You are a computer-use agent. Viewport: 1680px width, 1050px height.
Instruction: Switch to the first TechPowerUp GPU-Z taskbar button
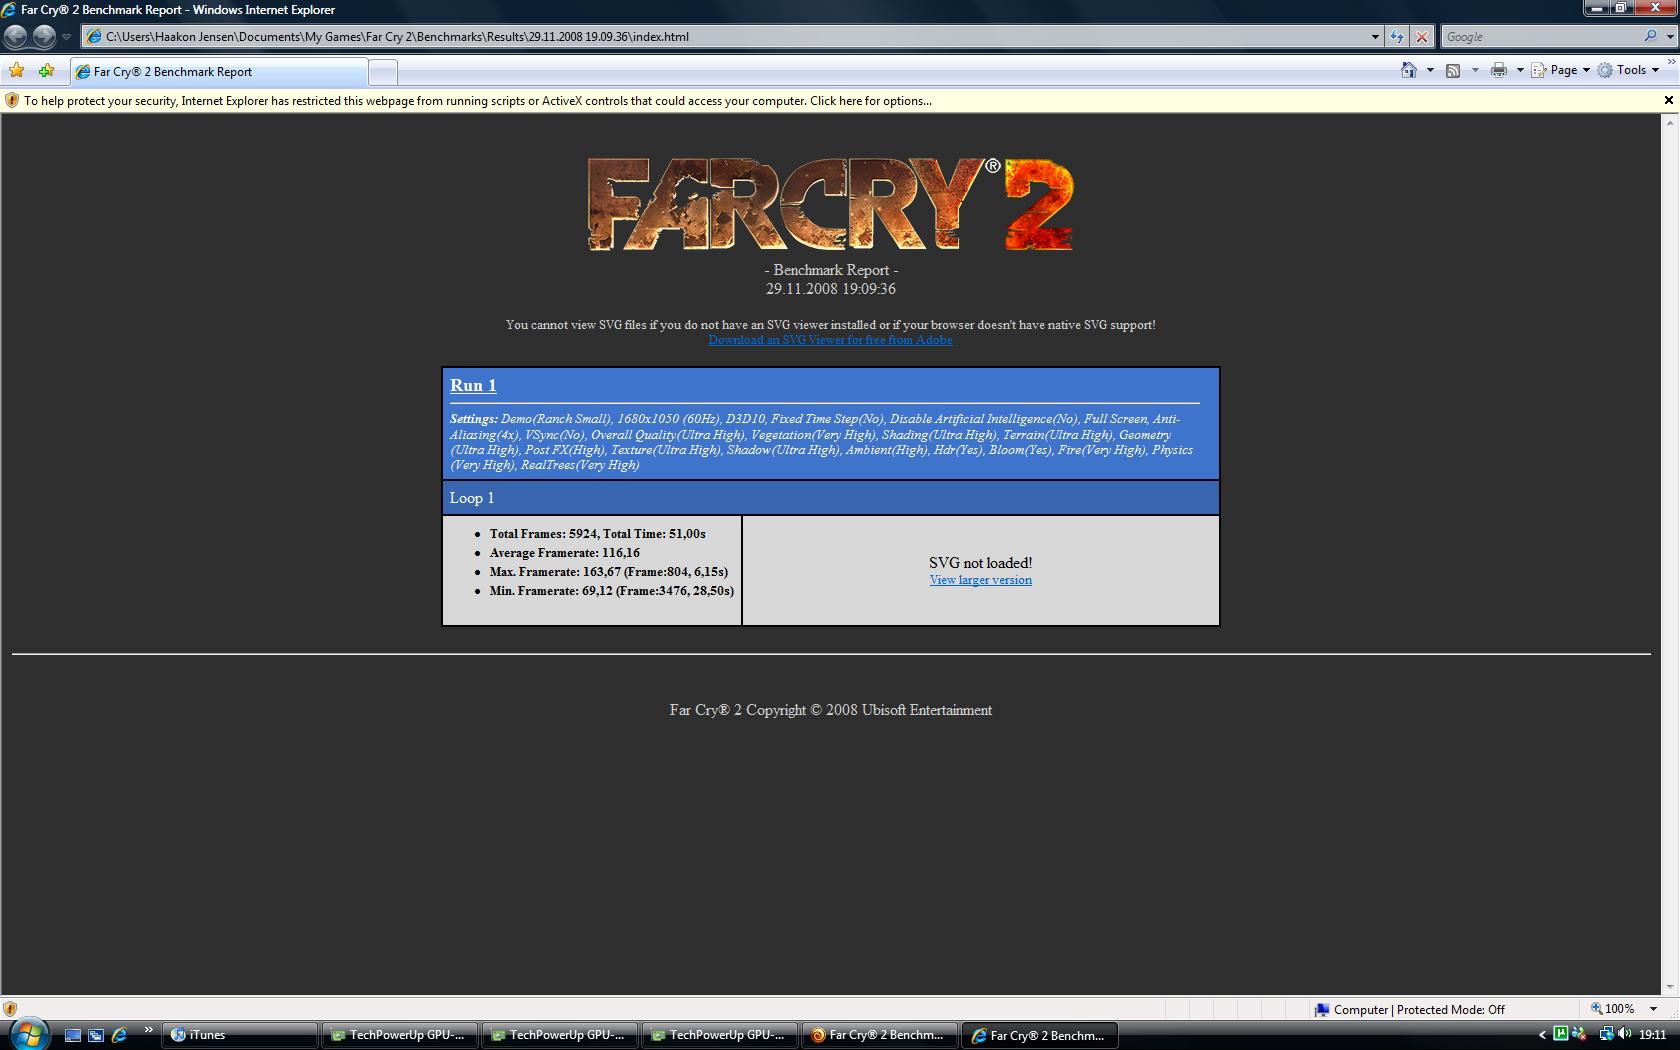(400, 1035)
